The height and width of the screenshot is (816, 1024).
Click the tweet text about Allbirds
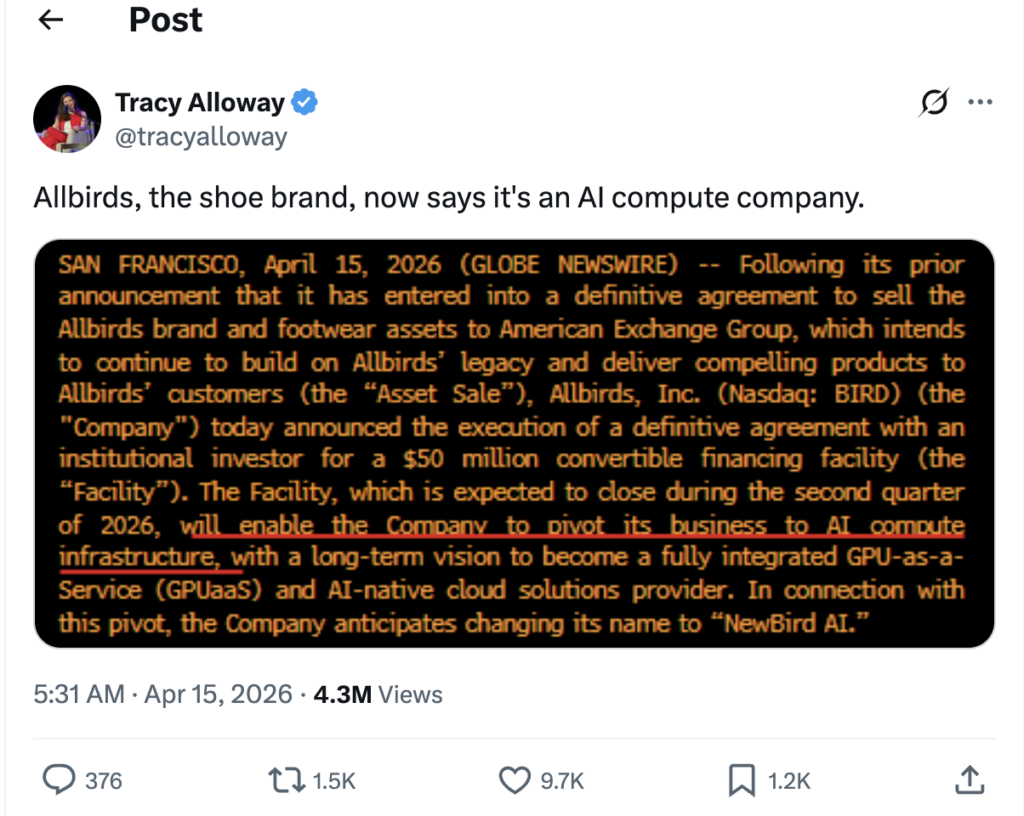(x=448, y=198)
